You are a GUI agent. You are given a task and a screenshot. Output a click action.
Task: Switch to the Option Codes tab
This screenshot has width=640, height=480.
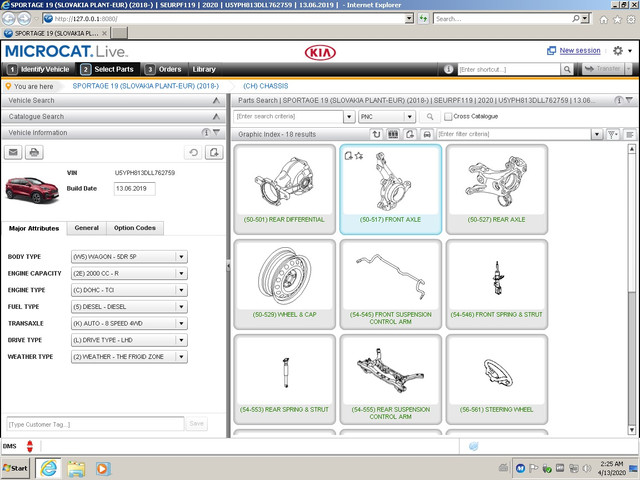[x=135, y=228]
